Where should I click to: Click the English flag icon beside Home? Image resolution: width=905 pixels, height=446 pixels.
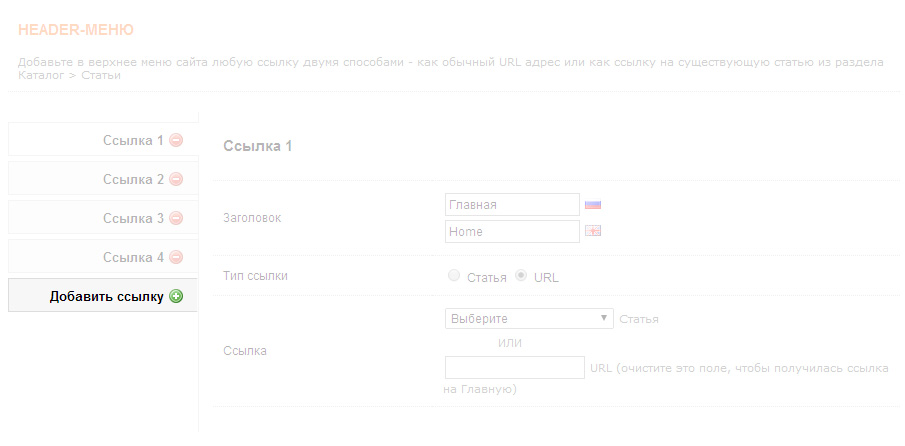tap(593, 232)
